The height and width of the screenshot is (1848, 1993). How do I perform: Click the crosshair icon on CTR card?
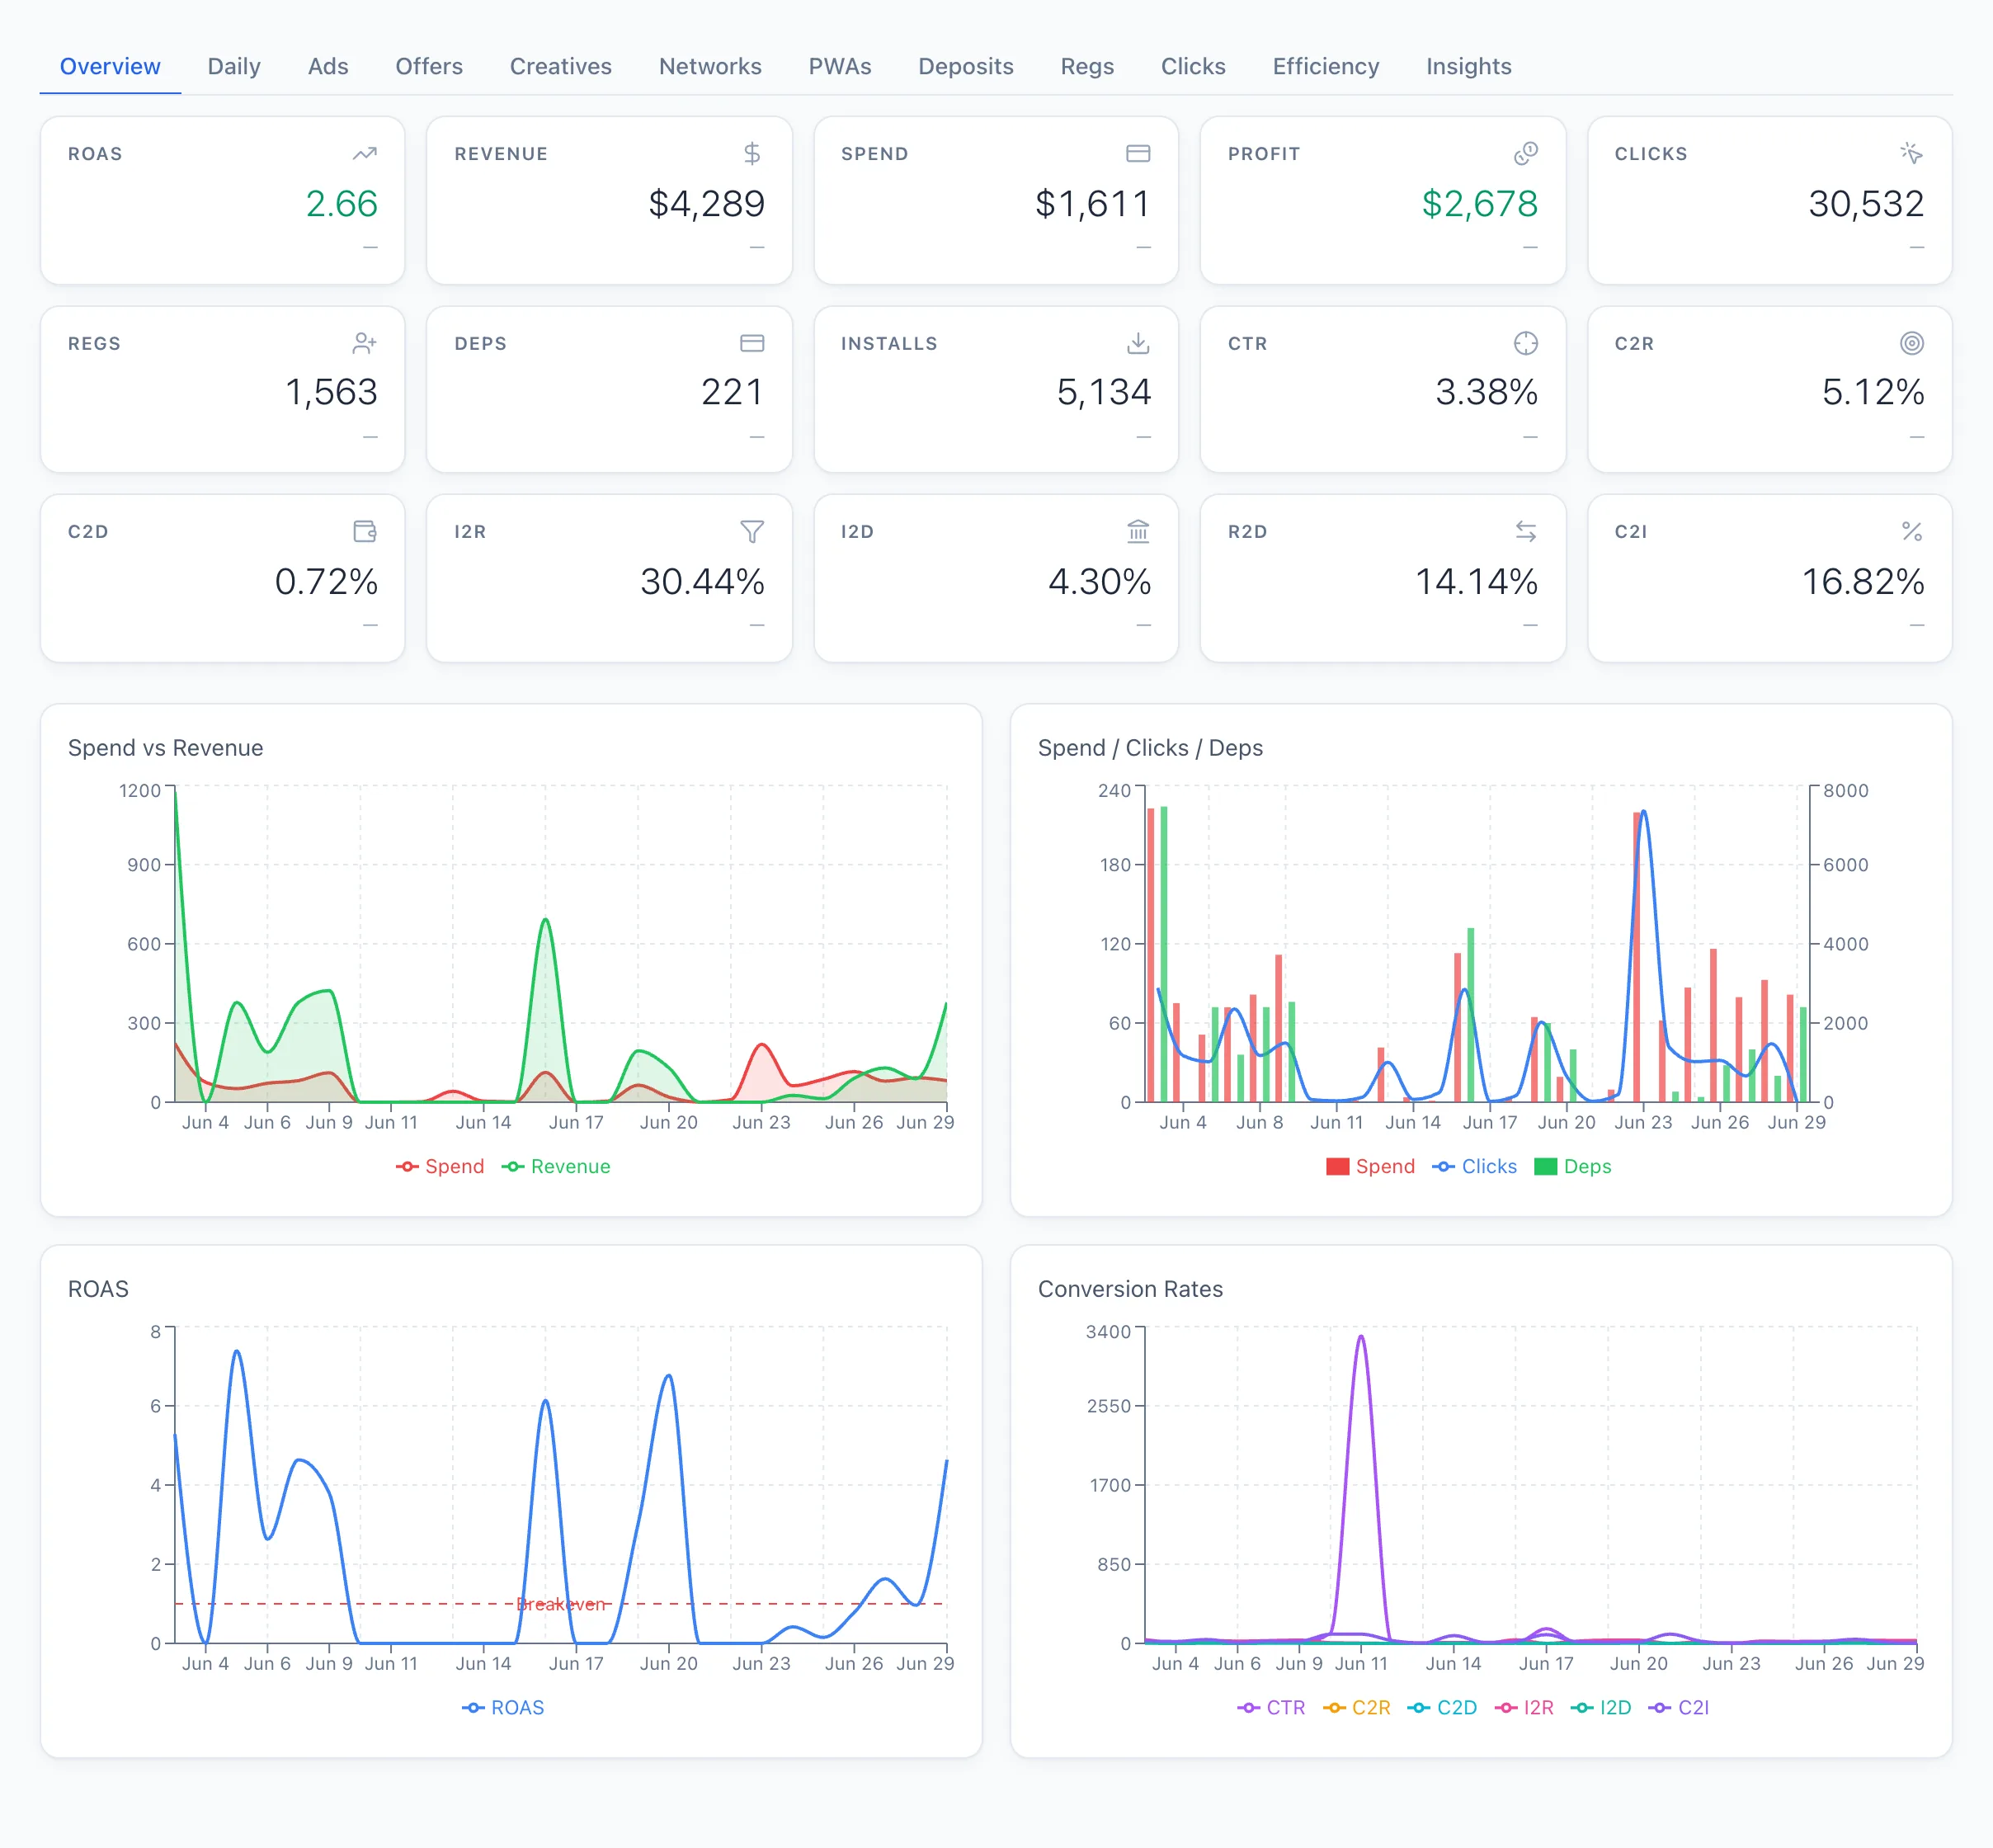point(1525,343)
